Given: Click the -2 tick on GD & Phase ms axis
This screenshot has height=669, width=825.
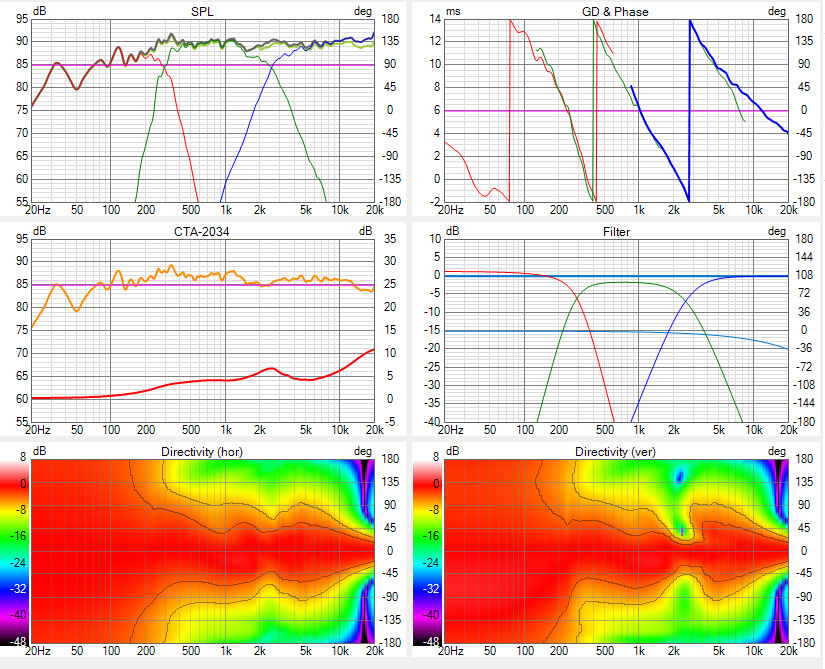Looking at the screenshot, I should pos(435,202).
